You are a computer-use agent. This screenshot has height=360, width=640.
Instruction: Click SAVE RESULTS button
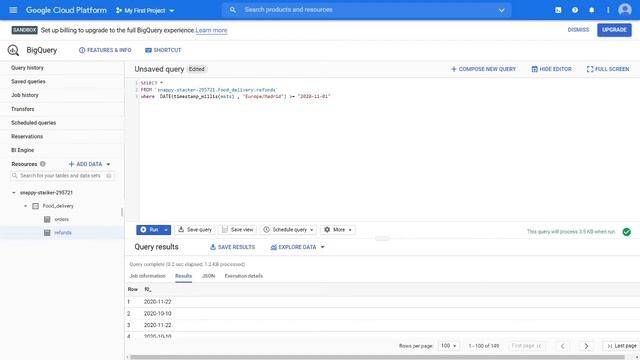tap(232, 247)
